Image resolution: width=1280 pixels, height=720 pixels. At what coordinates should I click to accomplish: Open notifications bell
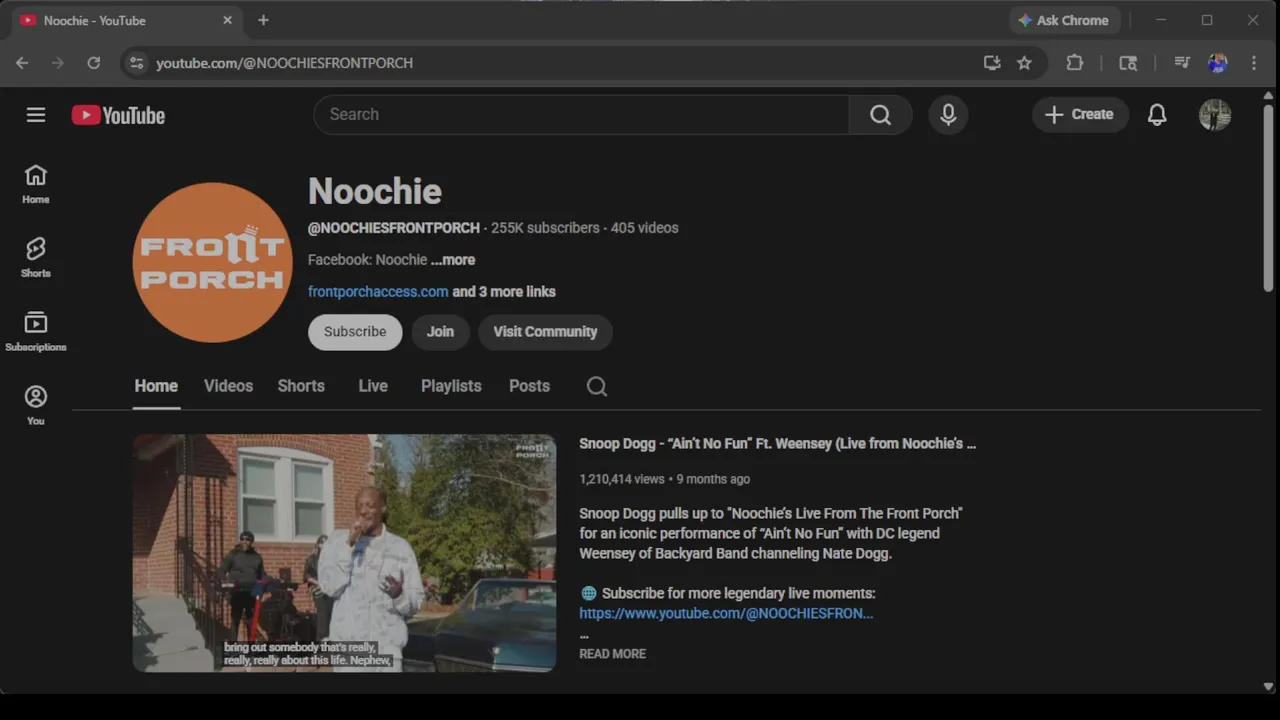click(x=1157, y=115)
